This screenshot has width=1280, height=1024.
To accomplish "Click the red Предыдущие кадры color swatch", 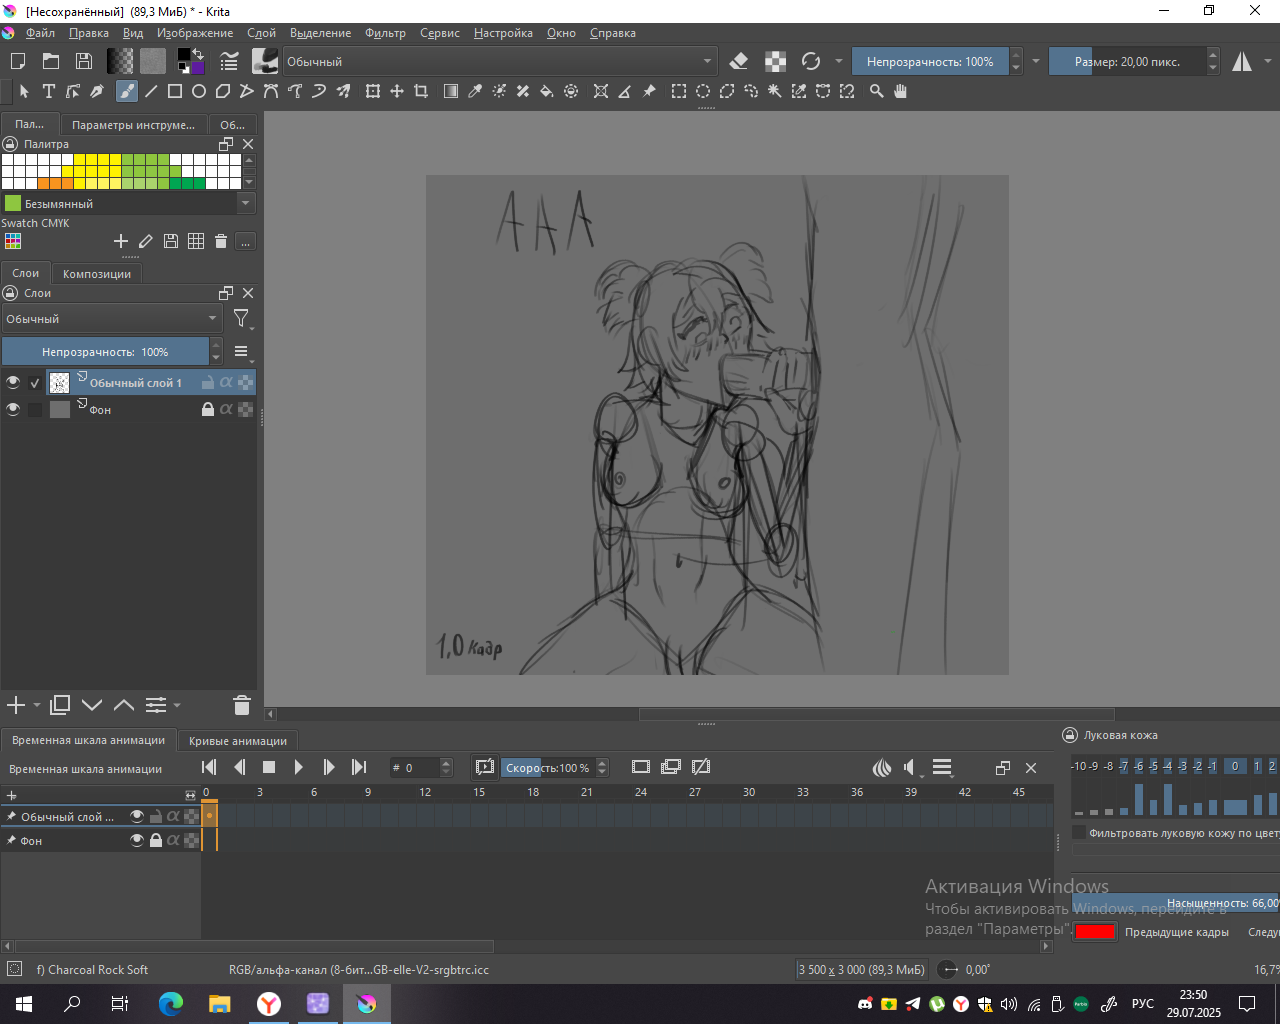I will click(x=1095, y=932).
